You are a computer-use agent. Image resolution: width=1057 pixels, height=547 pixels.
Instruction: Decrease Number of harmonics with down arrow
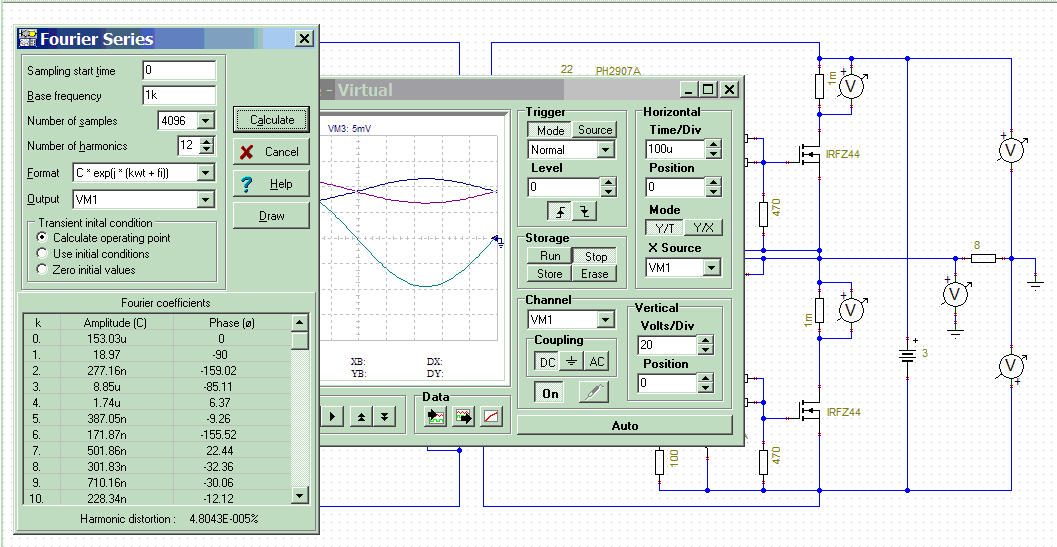[208, 149]
